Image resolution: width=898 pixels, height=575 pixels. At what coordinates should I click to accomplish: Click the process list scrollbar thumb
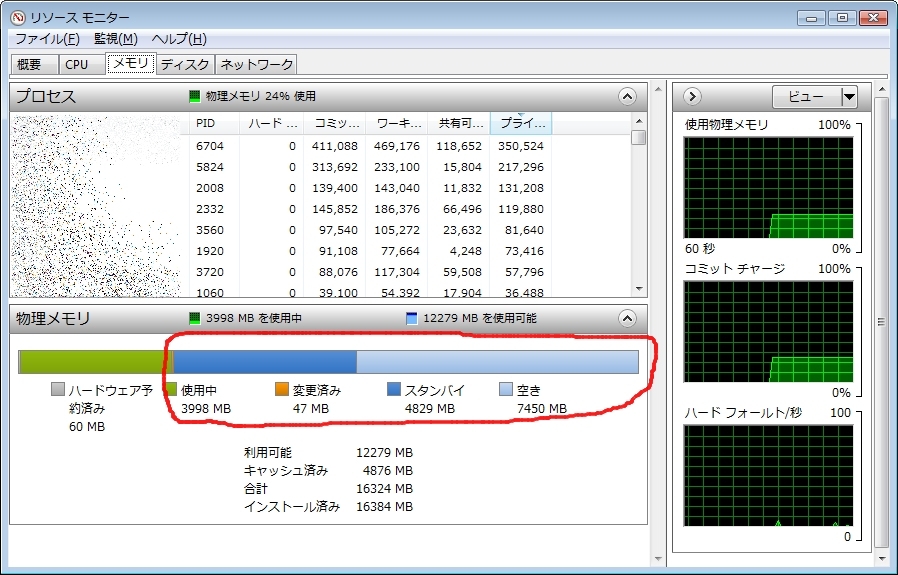click(639, 137)
